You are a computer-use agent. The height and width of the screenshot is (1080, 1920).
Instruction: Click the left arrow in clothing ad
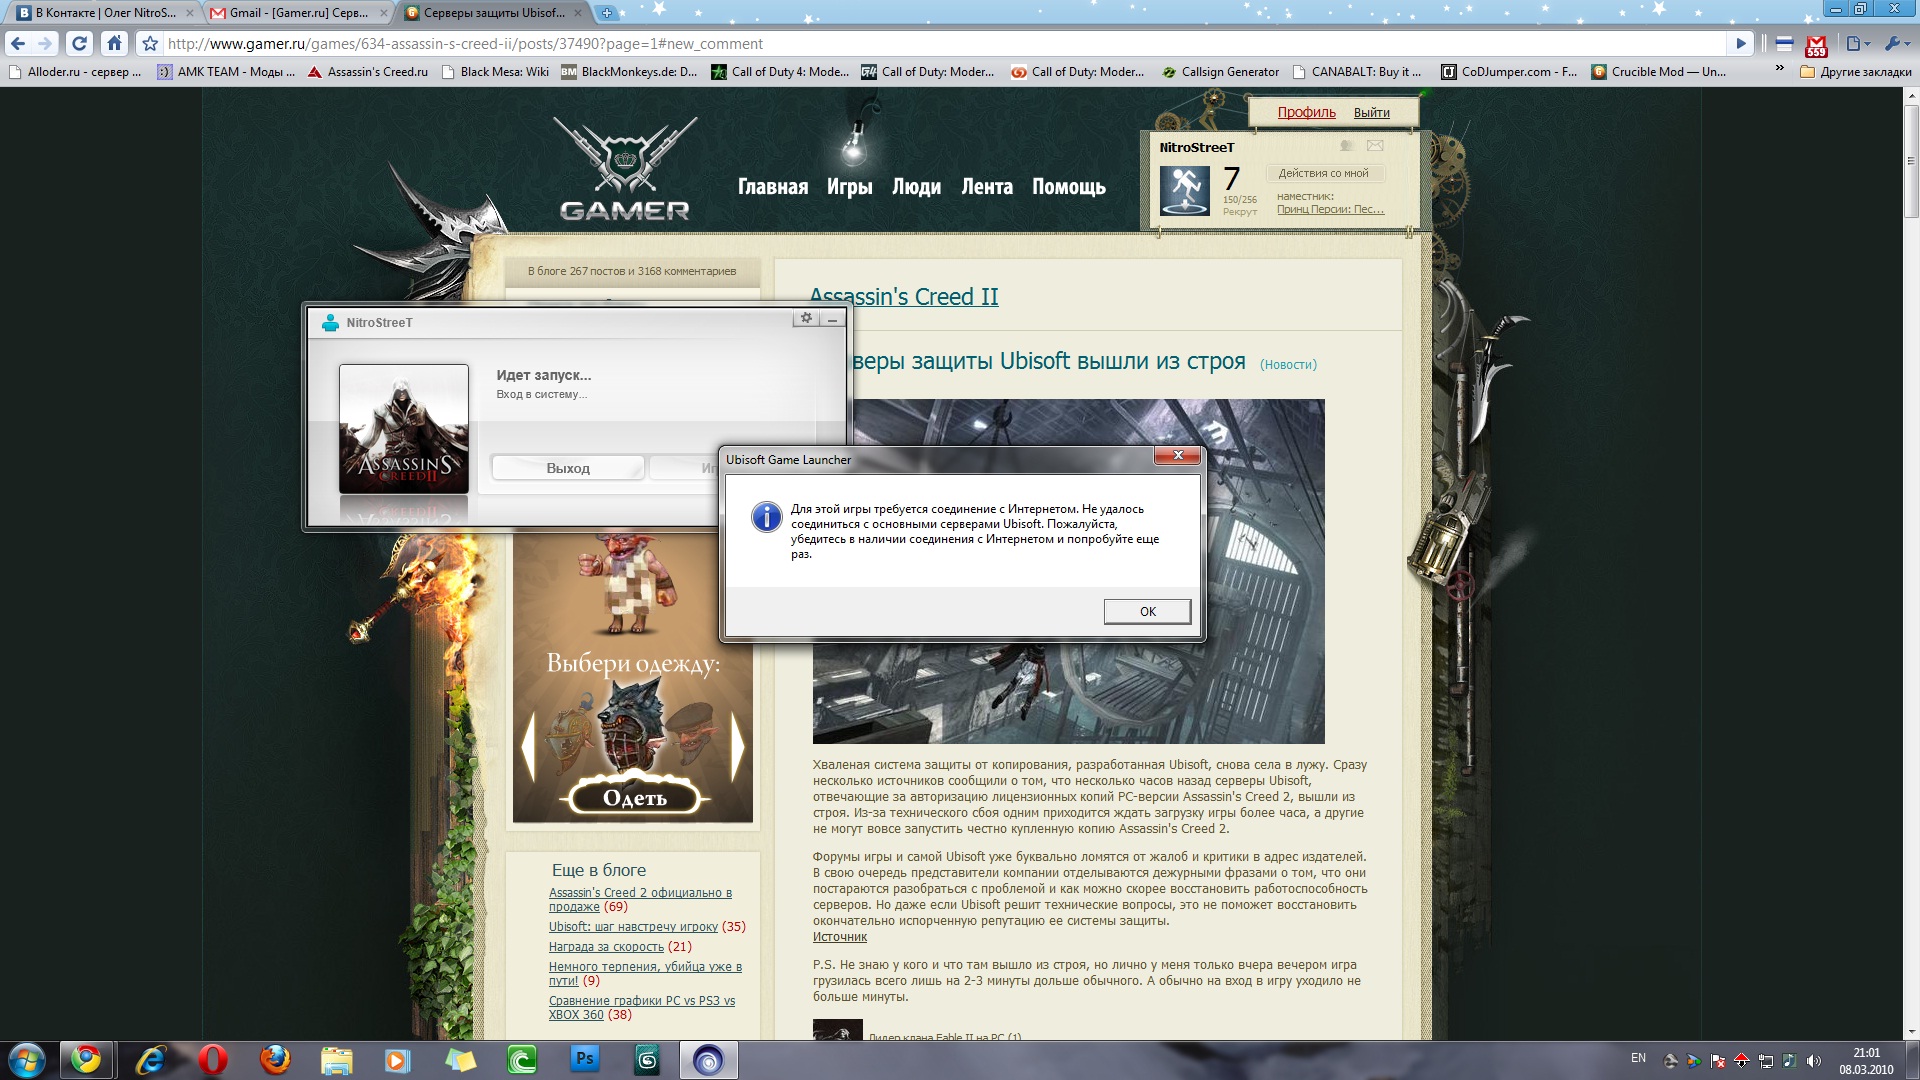(529, 746)
